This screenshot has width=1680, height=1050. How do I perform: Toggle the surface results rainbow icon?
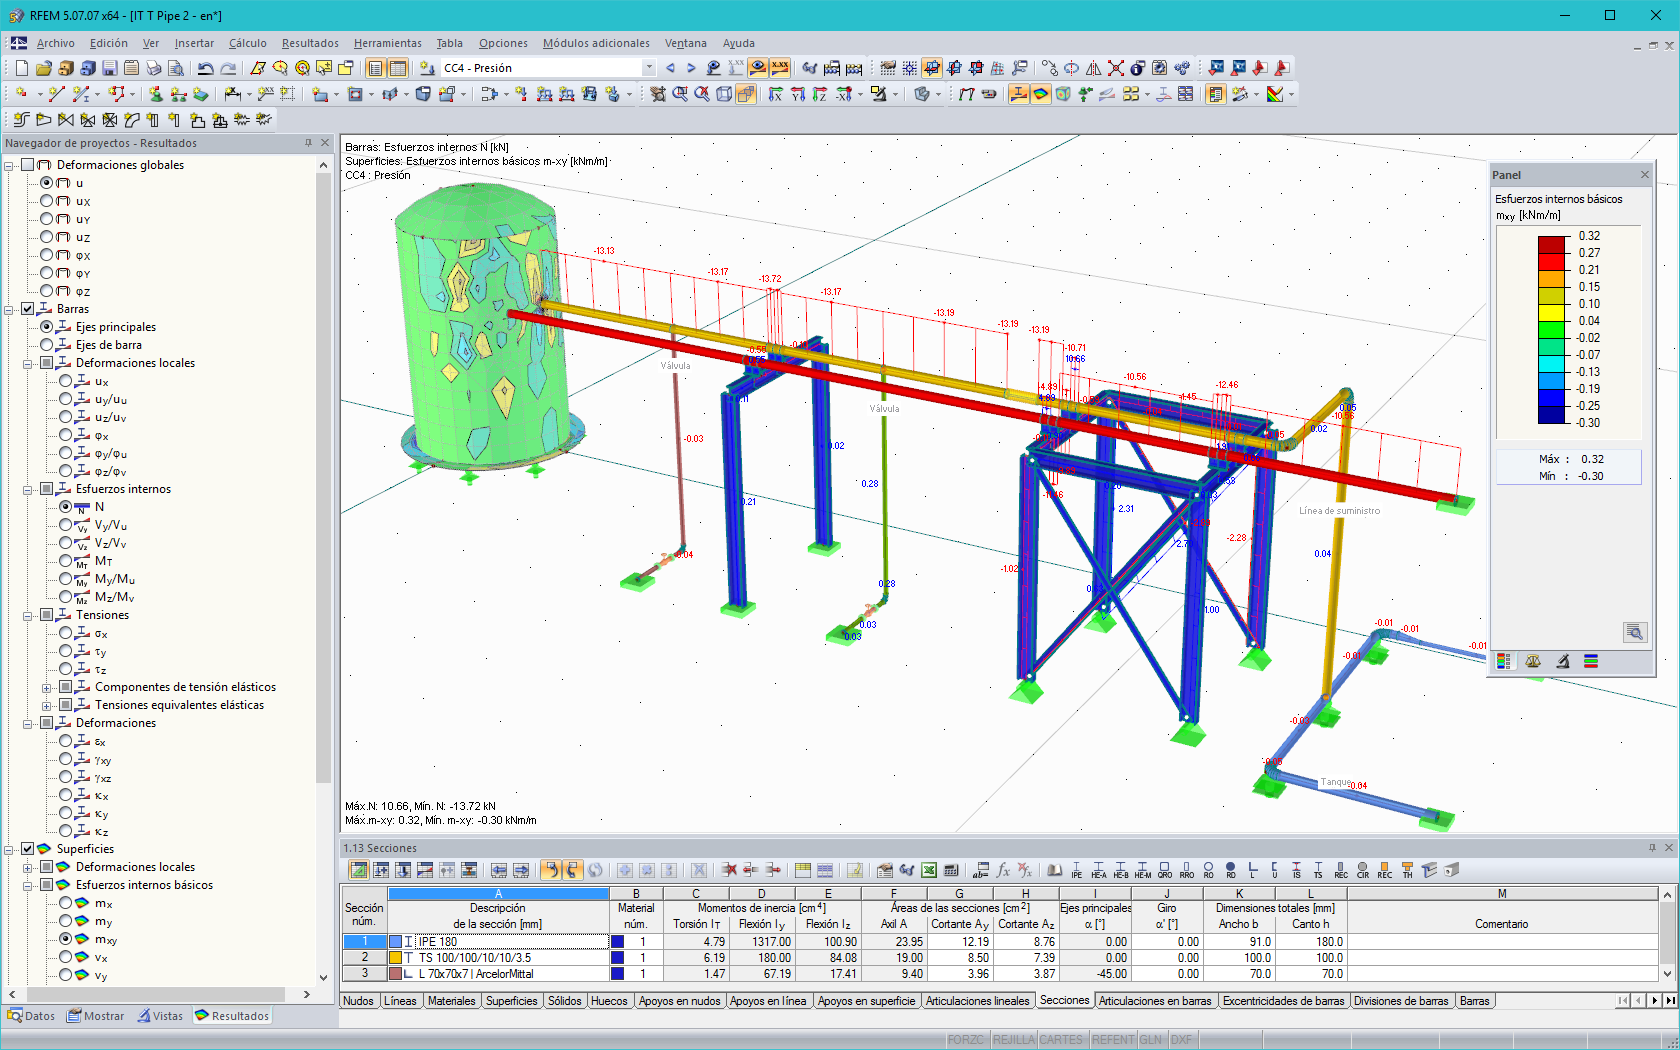click(1041, 94)
